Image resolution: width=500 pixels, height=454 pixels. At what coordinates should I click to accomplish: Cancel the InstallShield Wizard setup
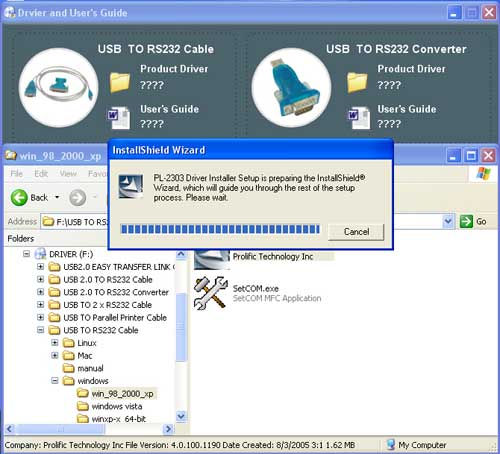pos(356,232)
